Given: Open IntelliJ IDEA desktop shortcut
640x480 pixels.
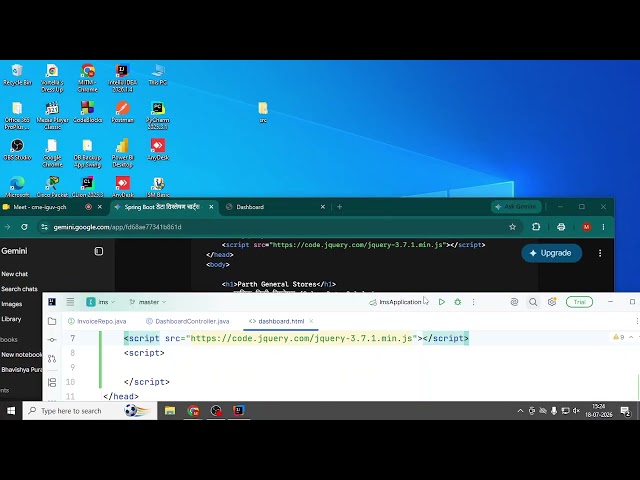Looking at the screenshot, I should click(x=122, y=78).
